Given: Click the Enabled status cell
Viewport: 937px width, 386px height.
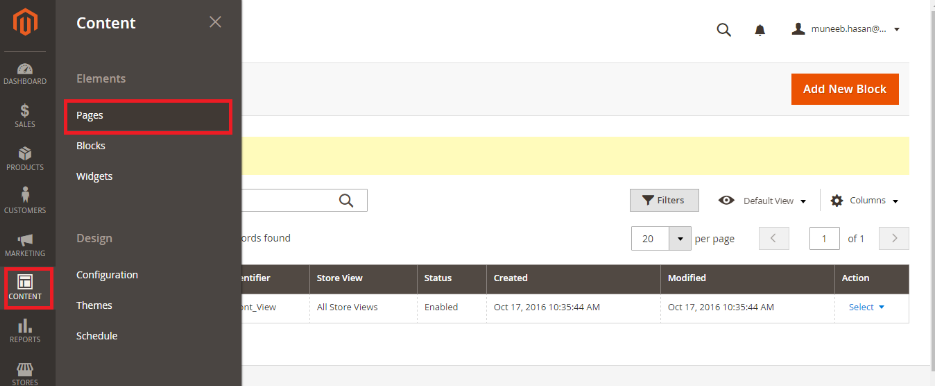Looking at the screenshot, I should pyautogui.click(x=441, y=307).
